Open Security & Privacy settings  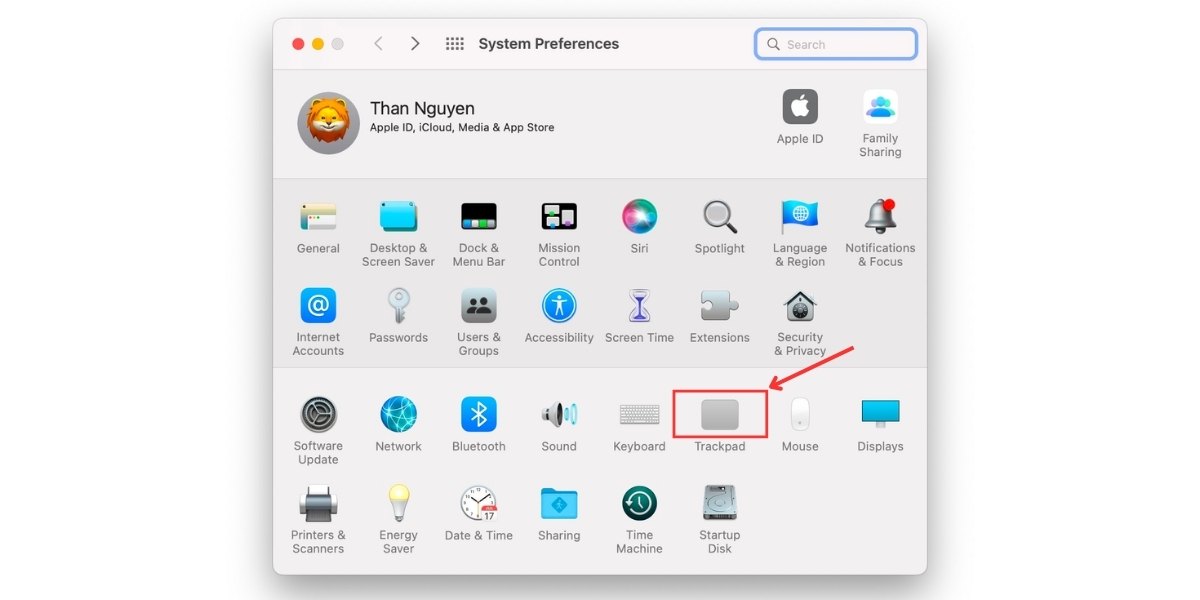(x=800, y=305)
